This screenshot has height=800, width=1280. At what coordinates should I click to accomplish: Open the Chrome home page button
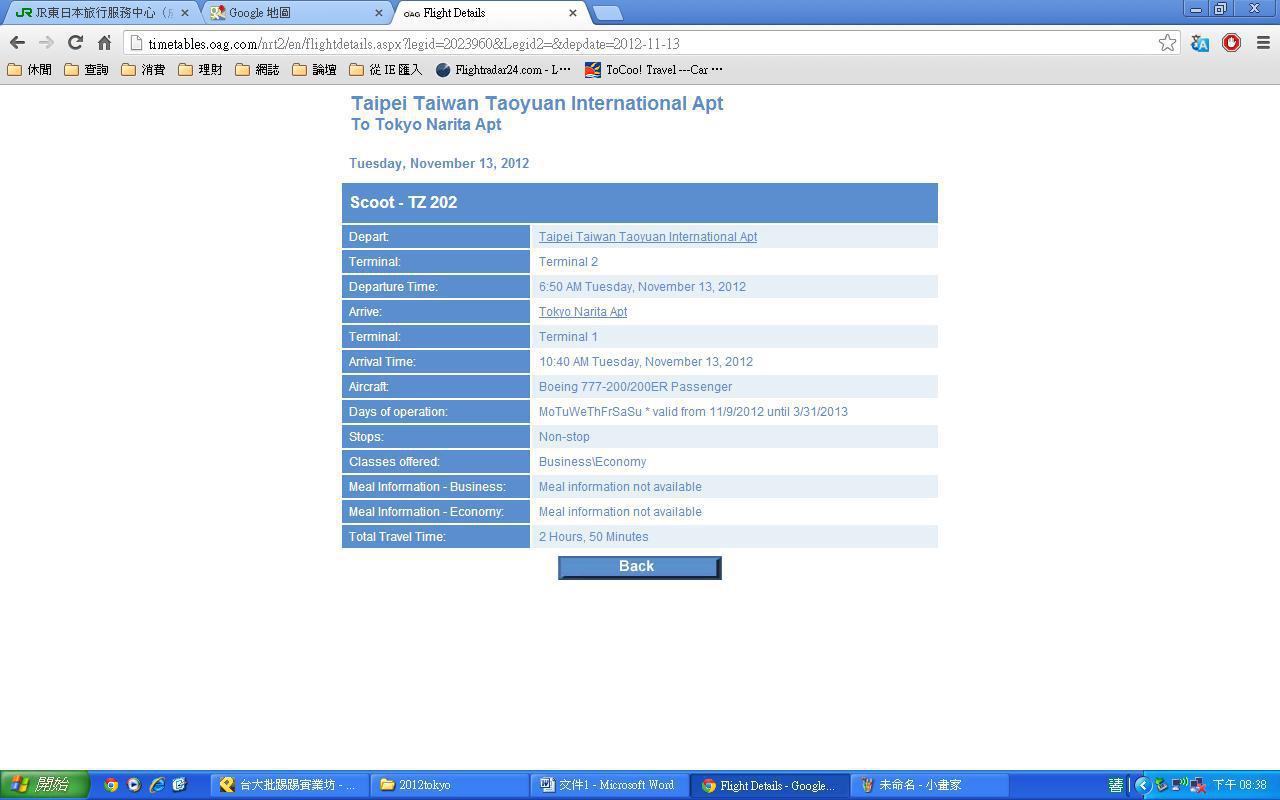(x=104, y=43)
